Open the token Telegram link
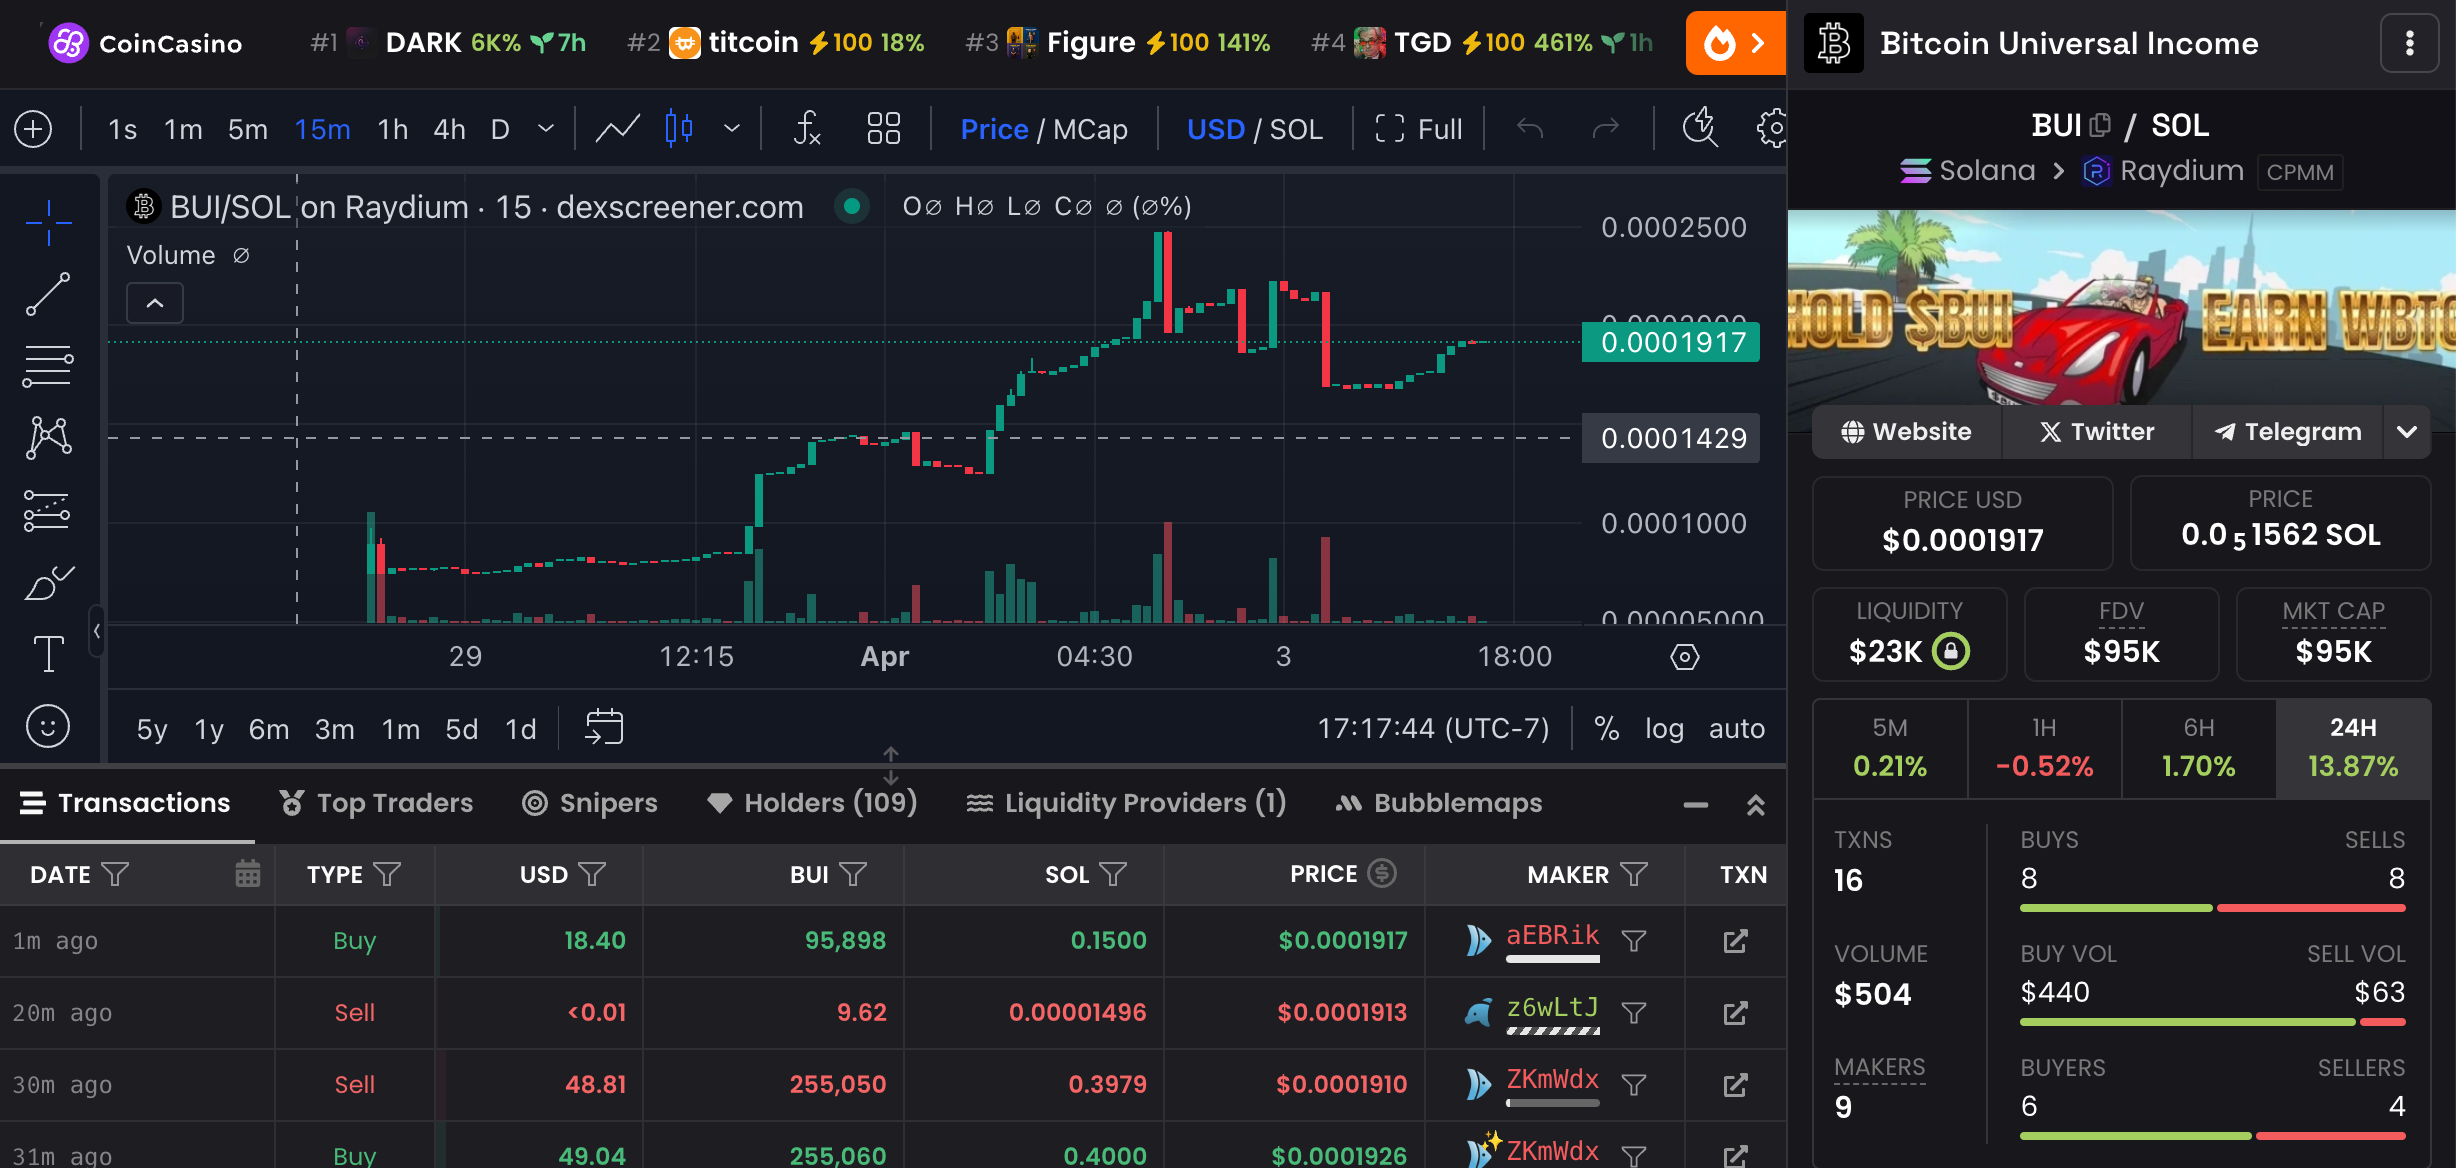 (x=2288, y=432)
